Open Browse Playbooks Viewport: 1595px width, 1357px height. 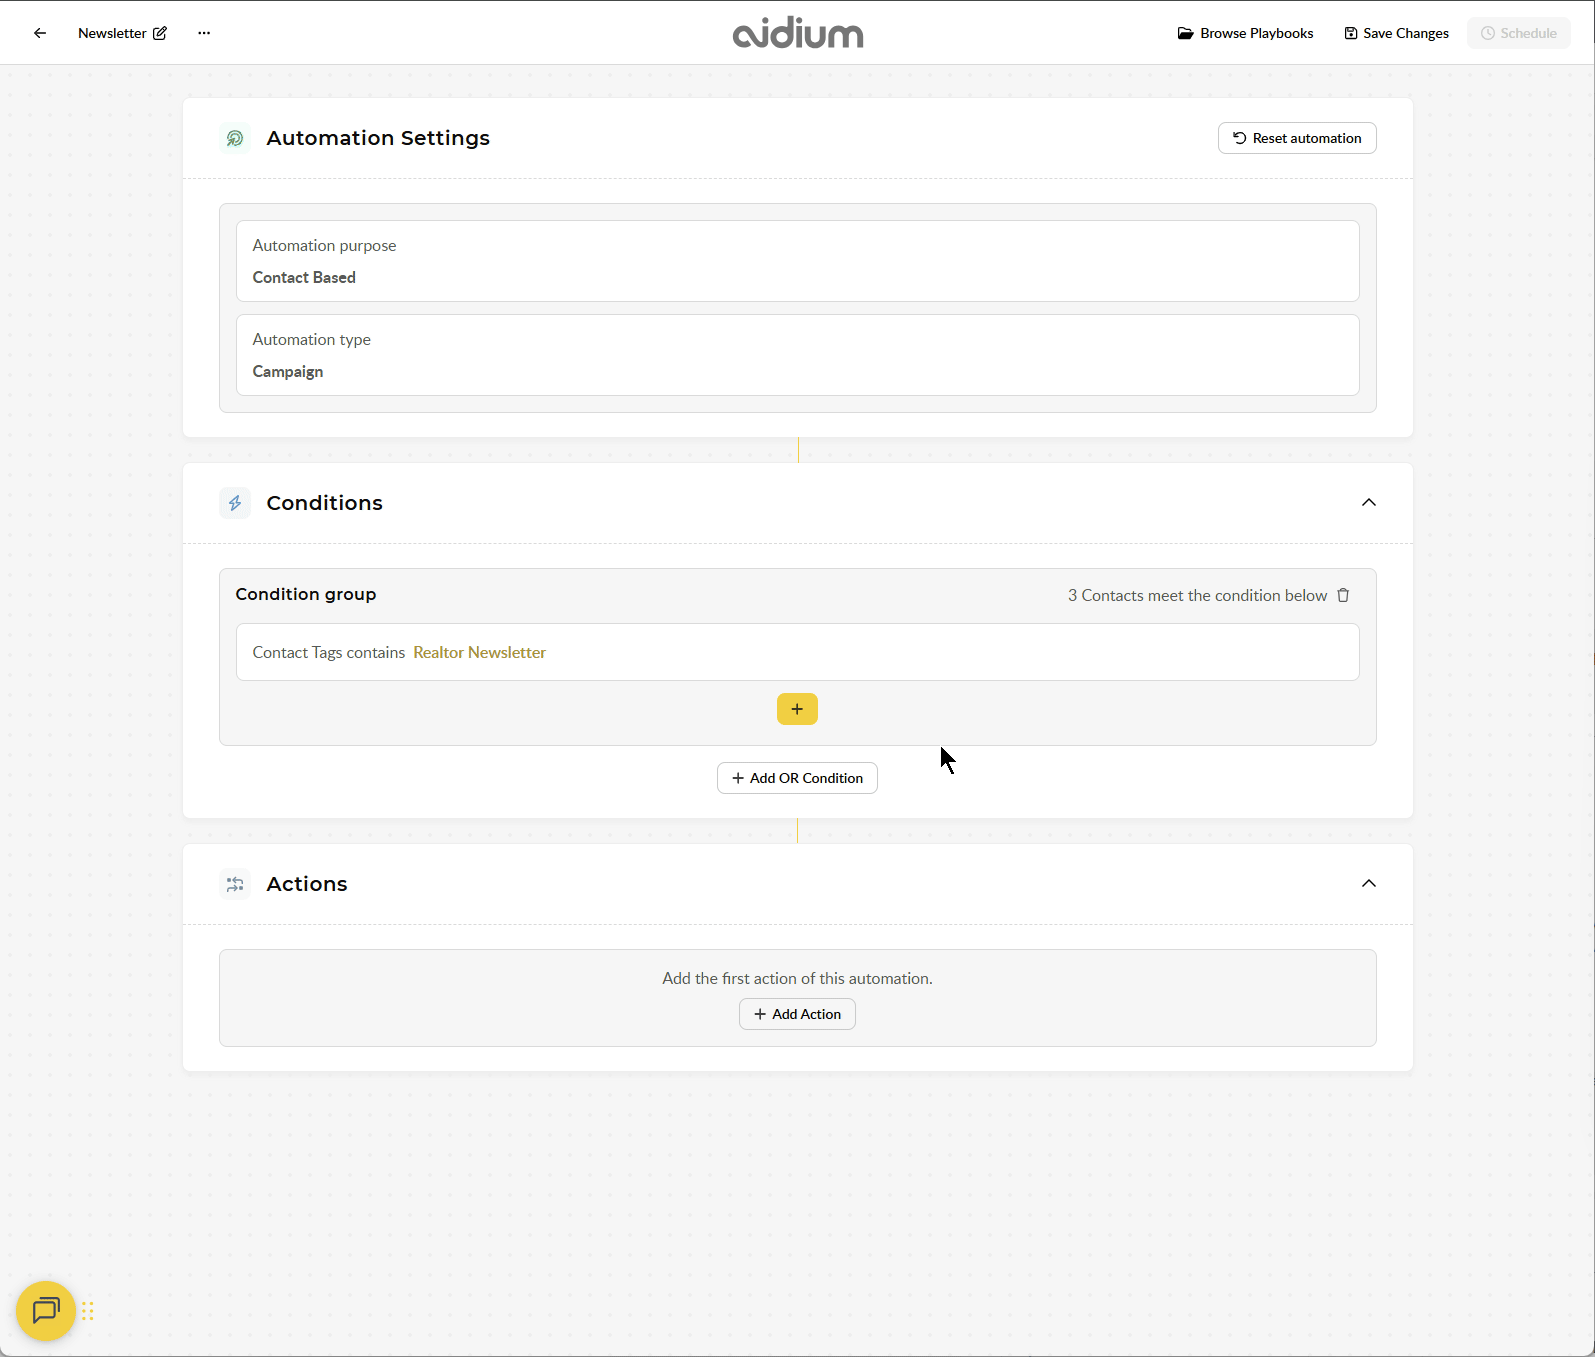(x=1245, y=33)
